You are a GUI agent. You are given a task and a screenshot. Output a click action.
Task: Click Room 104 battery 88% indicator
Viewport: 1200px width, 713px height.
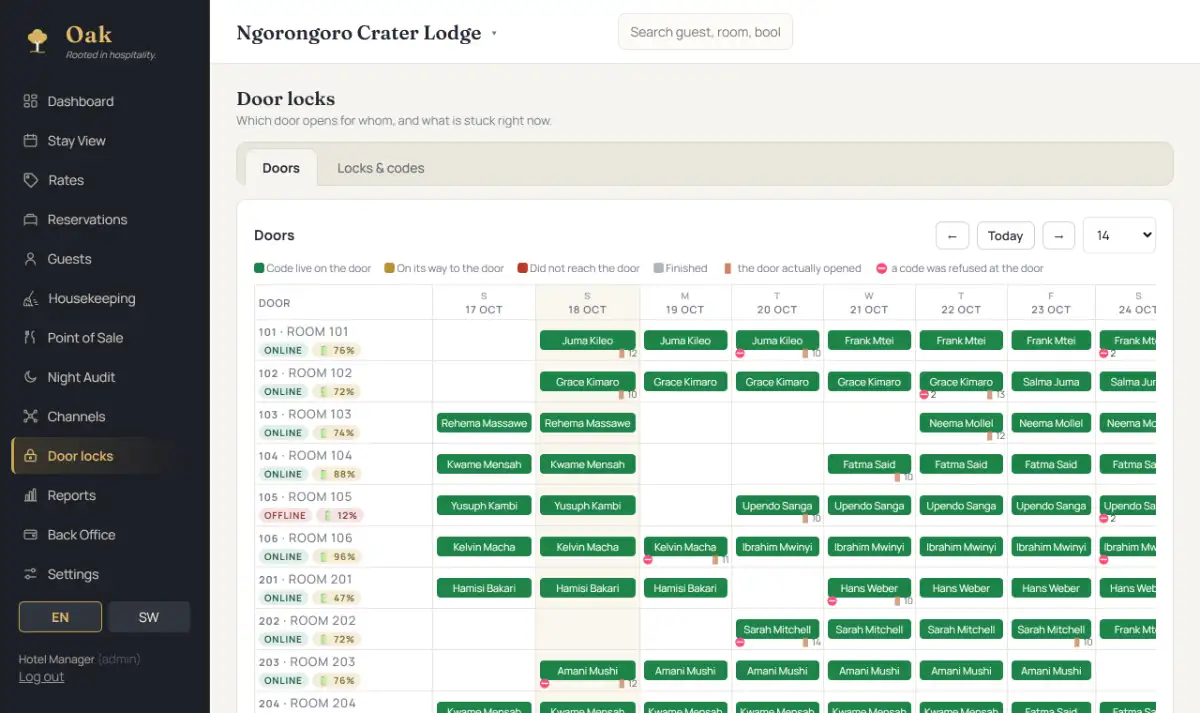[337, 474]
